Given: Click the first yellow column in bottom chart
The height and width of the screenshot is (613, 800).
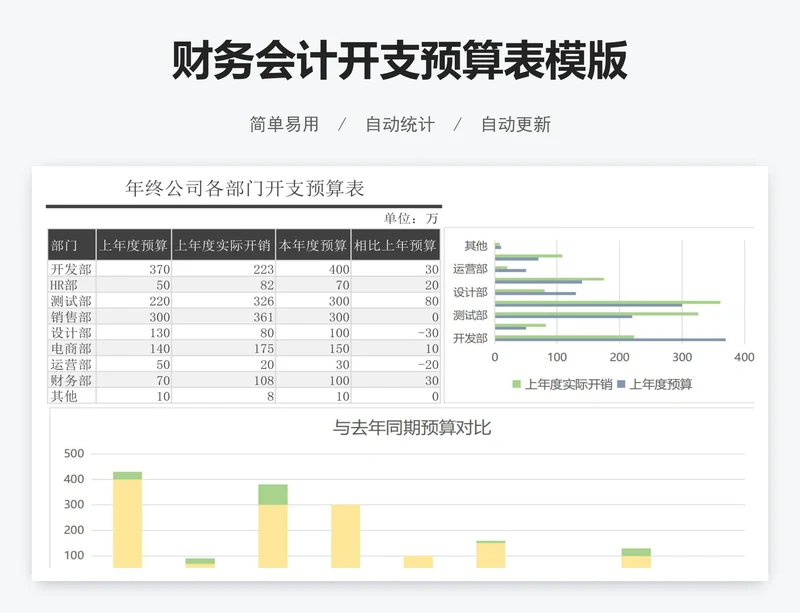Looking at the screenshot, I should pyautogui.click(x=128, y=523).
